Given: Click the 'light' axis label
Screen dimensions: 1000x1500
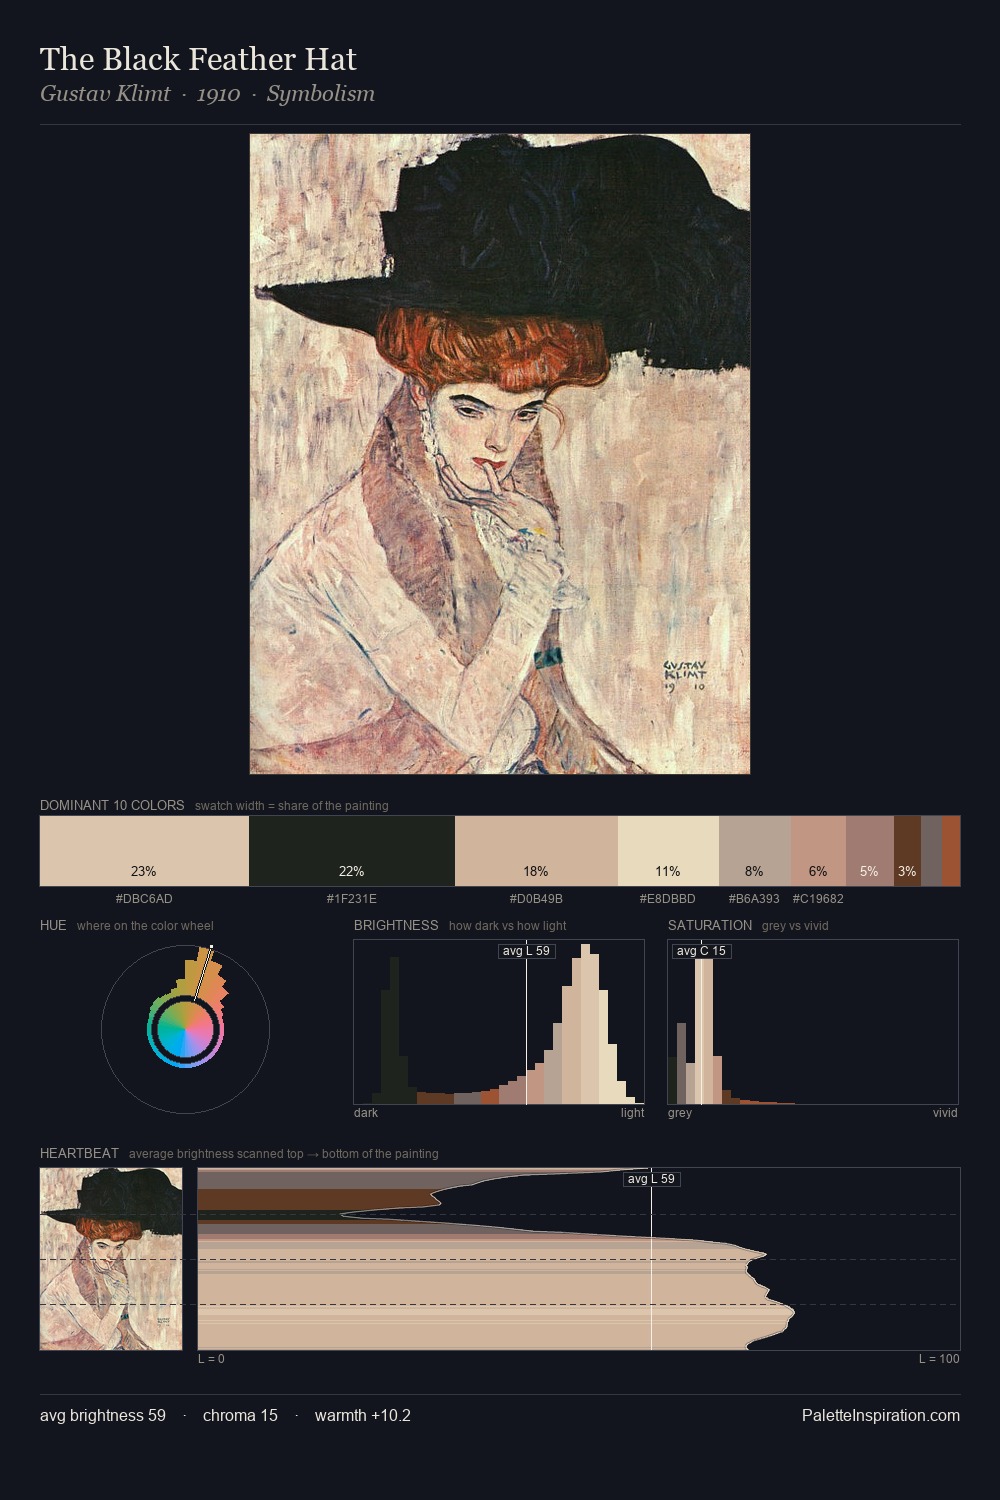Looking at the screenshot, I should point(633,1113).
